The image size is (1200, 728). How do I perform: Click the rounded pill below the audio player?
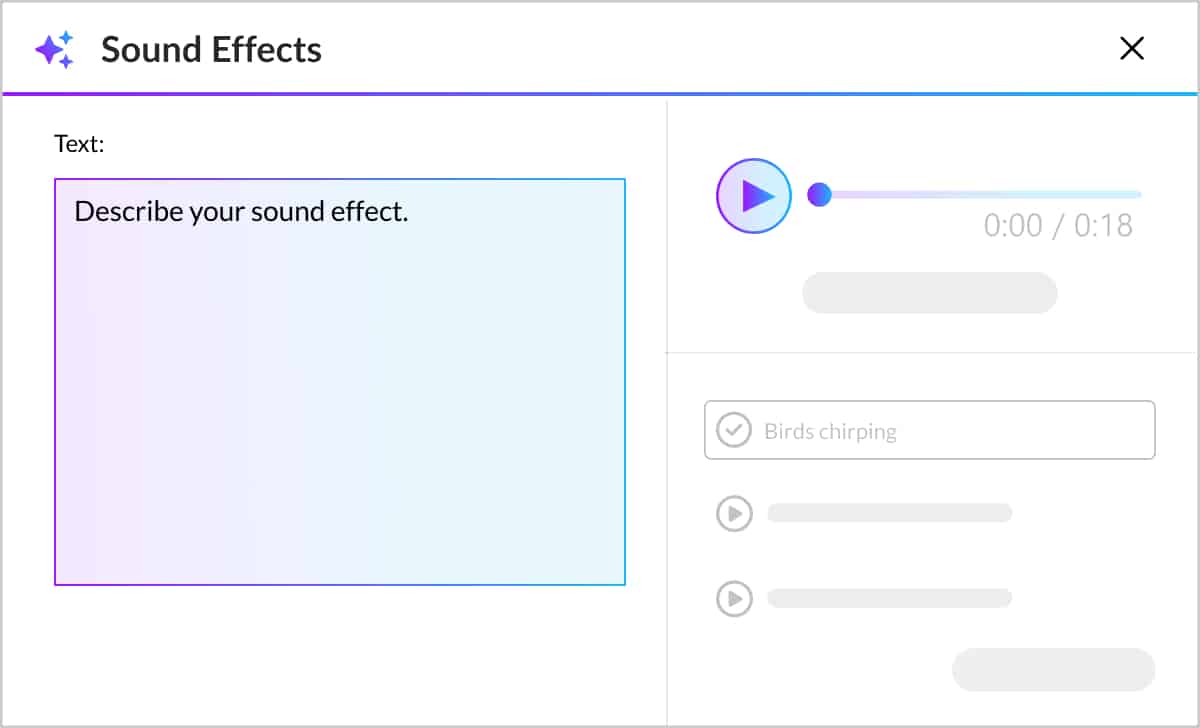click(928, 292)
